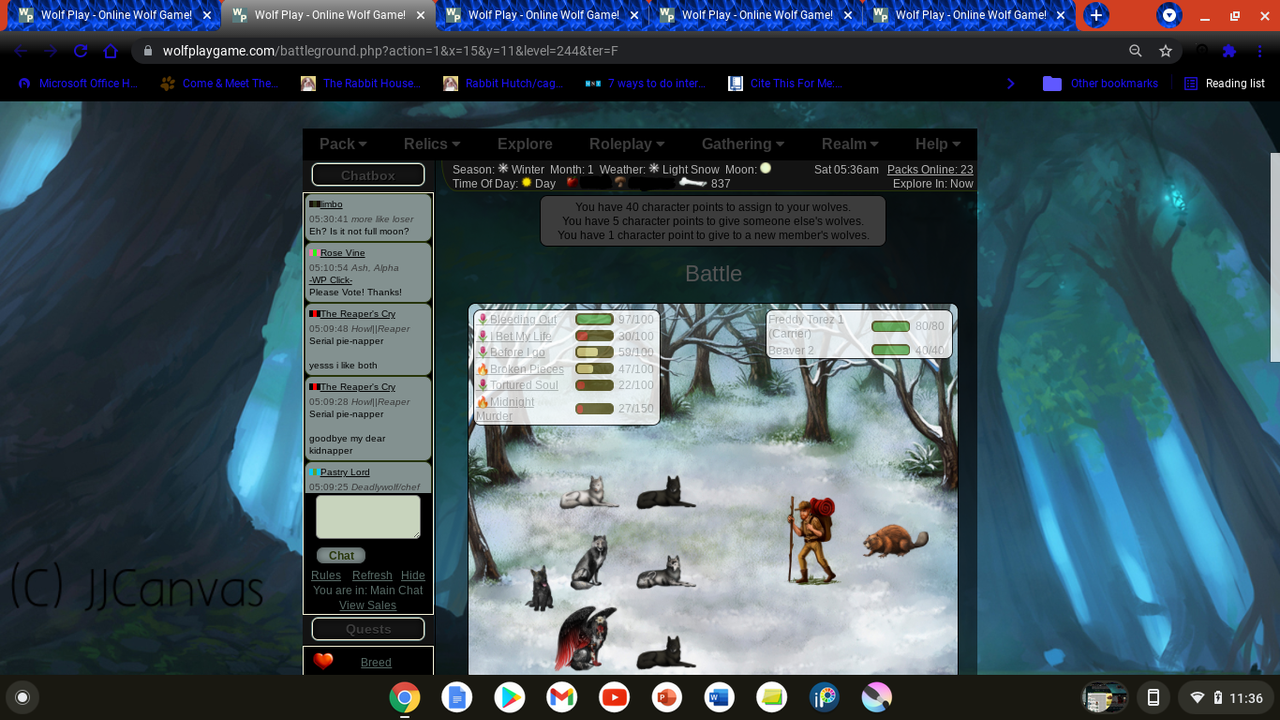
Task: Expand the Help menu
Action: pos(938,144)
